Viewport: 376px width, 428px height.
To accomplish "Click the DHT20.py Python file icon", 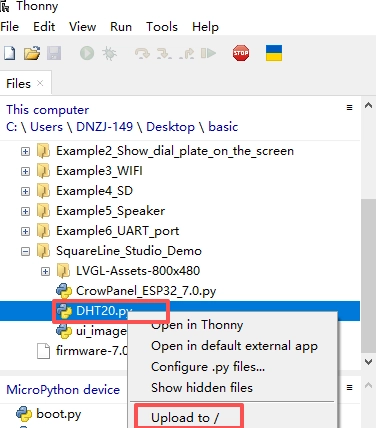I will [x=64, y=311].
